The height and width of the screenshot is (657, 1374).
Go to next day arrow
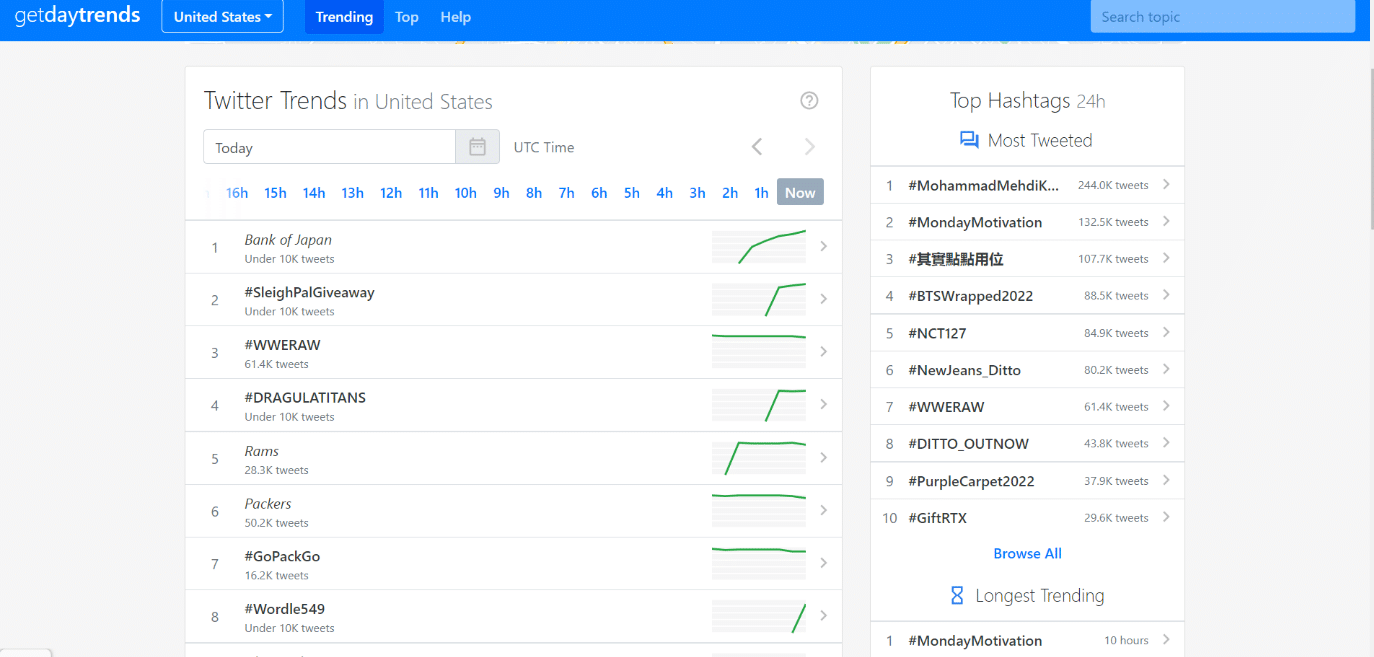[810, 147]
